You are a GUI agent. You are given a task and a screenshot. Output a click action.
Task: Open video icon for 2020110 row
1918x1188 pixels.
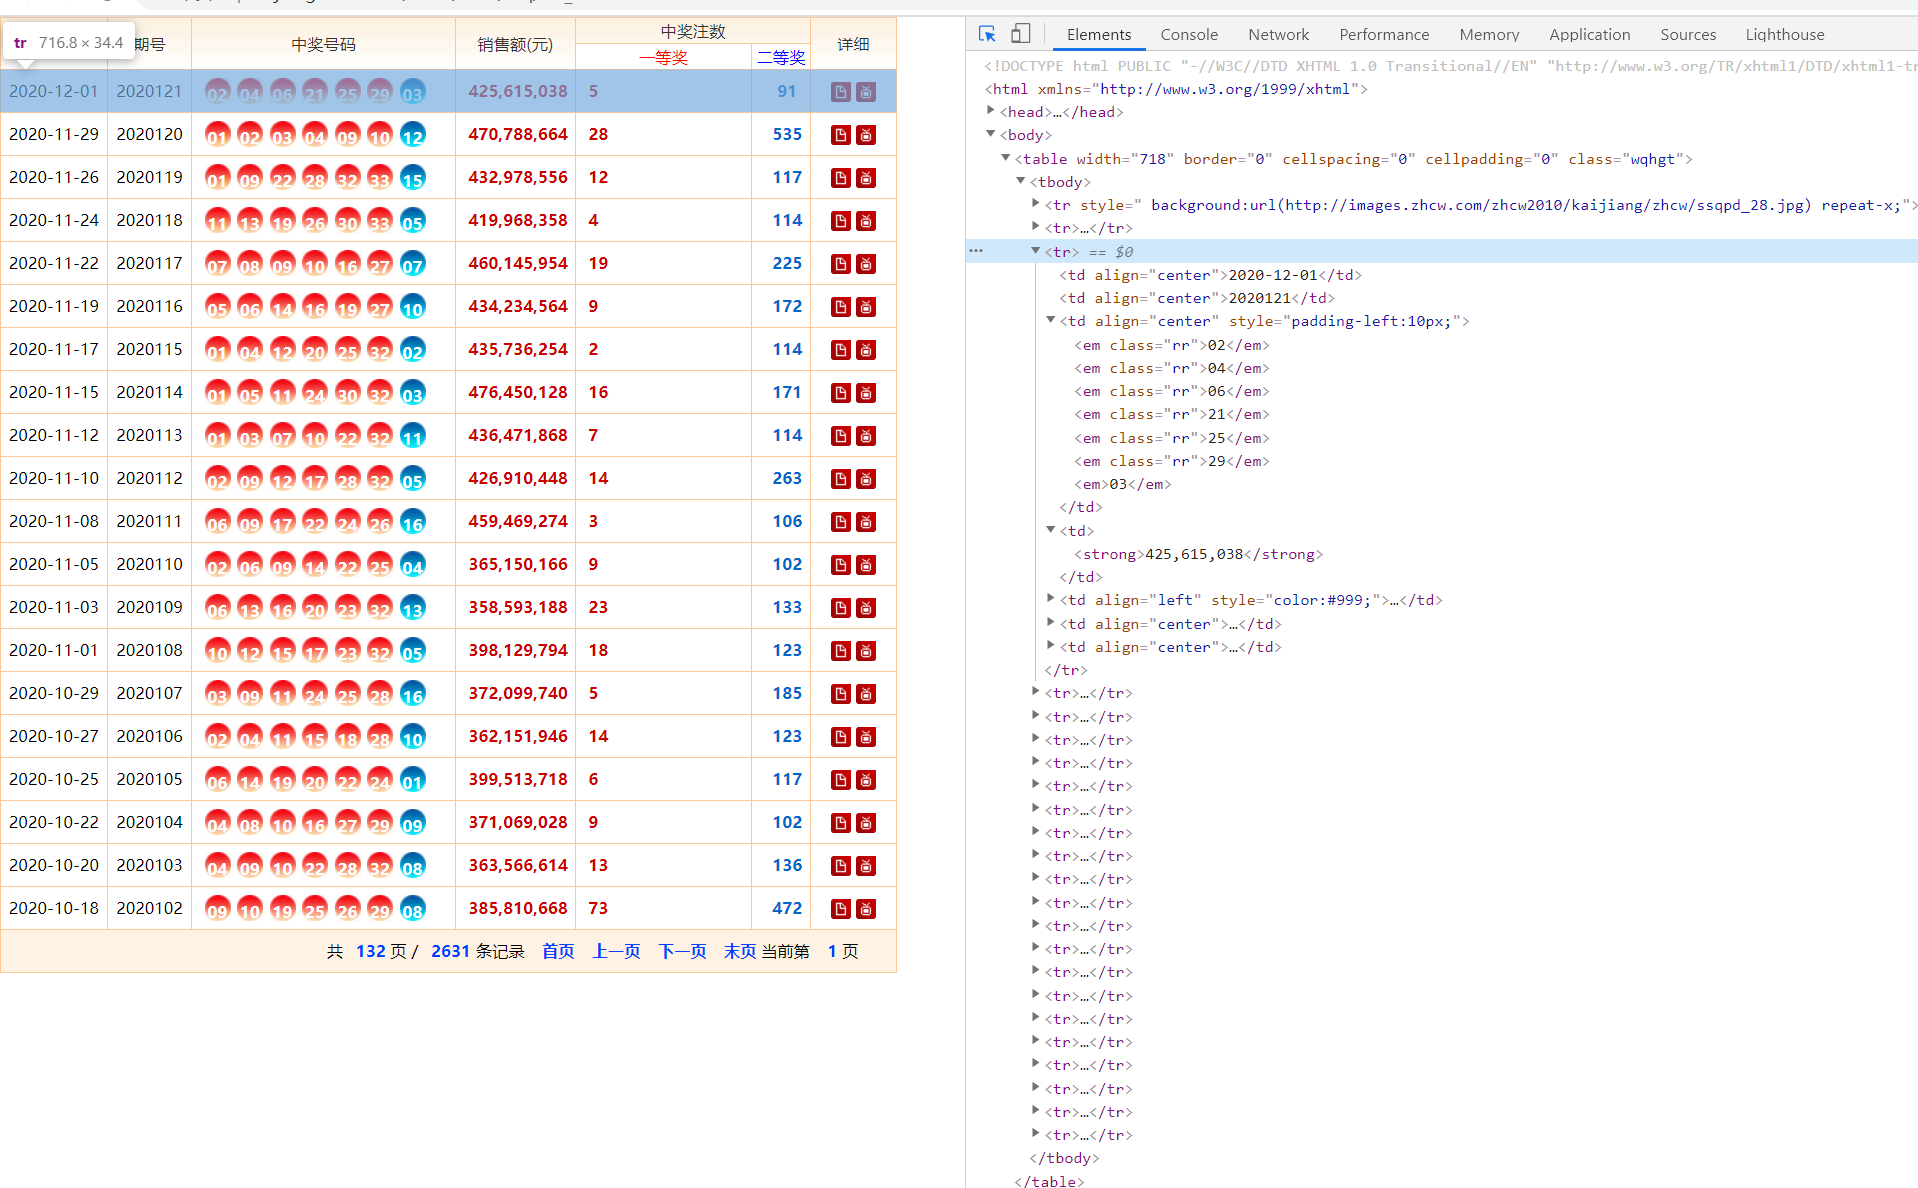click(x=866, y=565)
